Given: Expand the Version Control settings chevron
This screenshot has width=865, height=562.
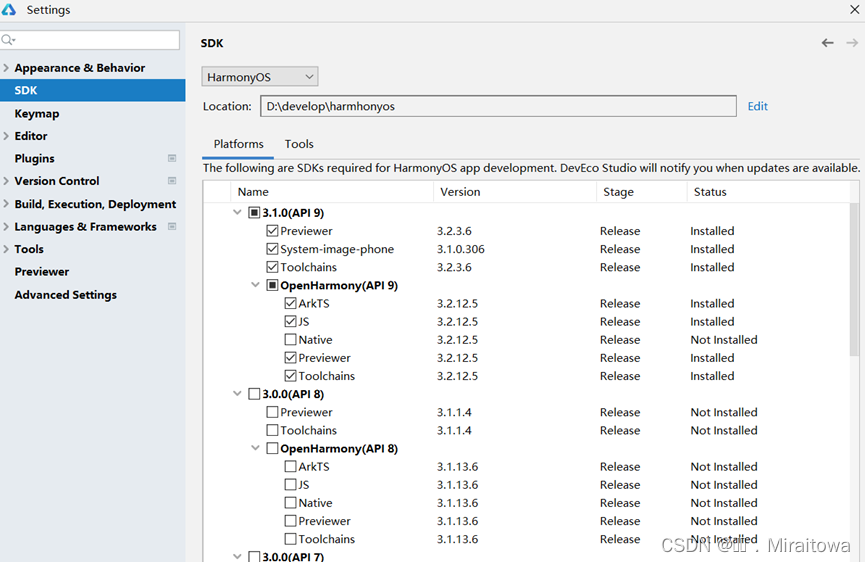Looking at the screenshot, I should [x=6, y=181].
